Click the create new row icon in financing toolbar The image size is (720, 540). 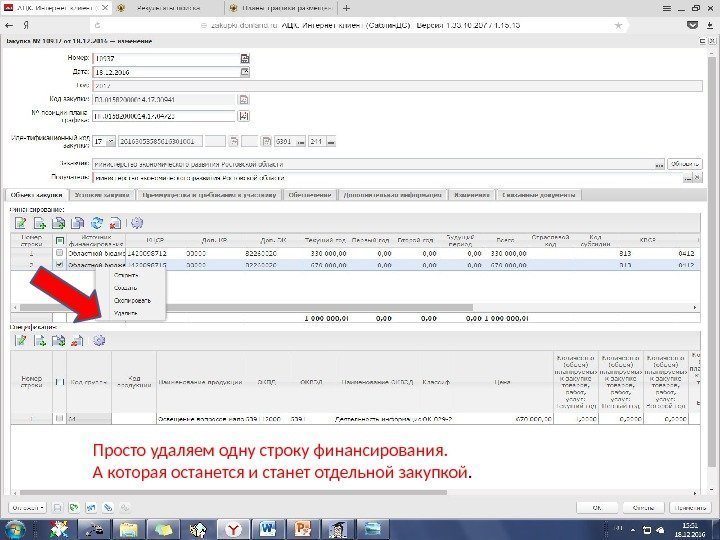click(x=40, y=223)
